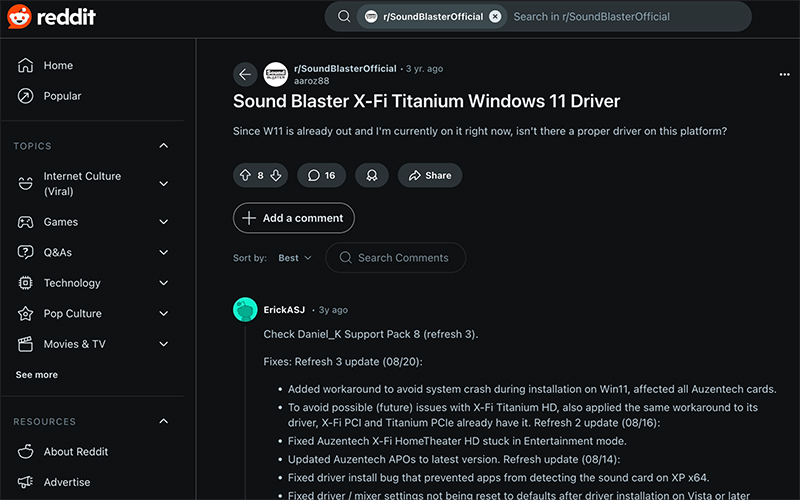Open ErickASJ's avatar
The width and height of the screenshot is (800, 500).
pos(245,310)
